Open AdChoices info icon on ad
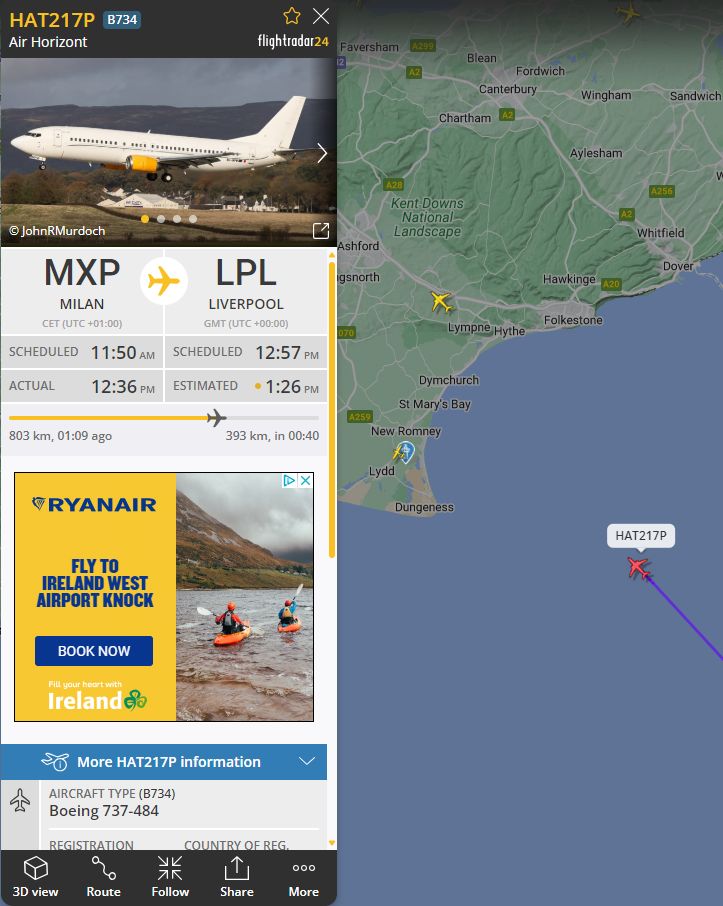Viewport: 723px width, 906px height. point(289,480)
